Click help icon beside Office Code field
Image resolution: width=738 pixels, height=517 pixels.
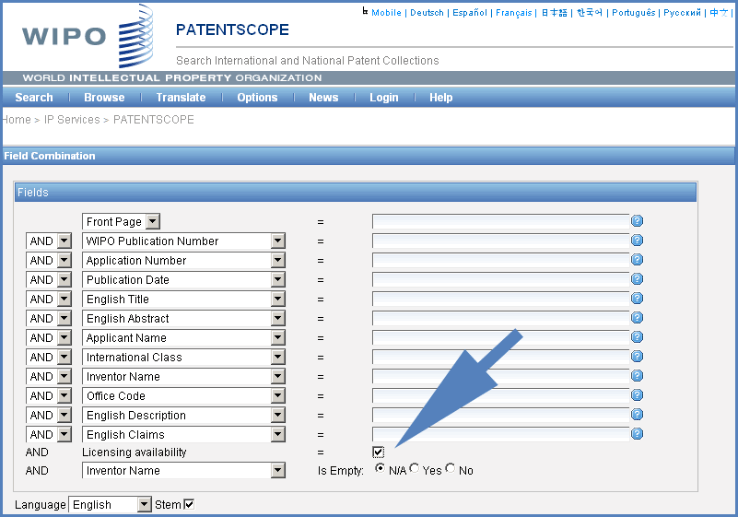coord(637,395)
